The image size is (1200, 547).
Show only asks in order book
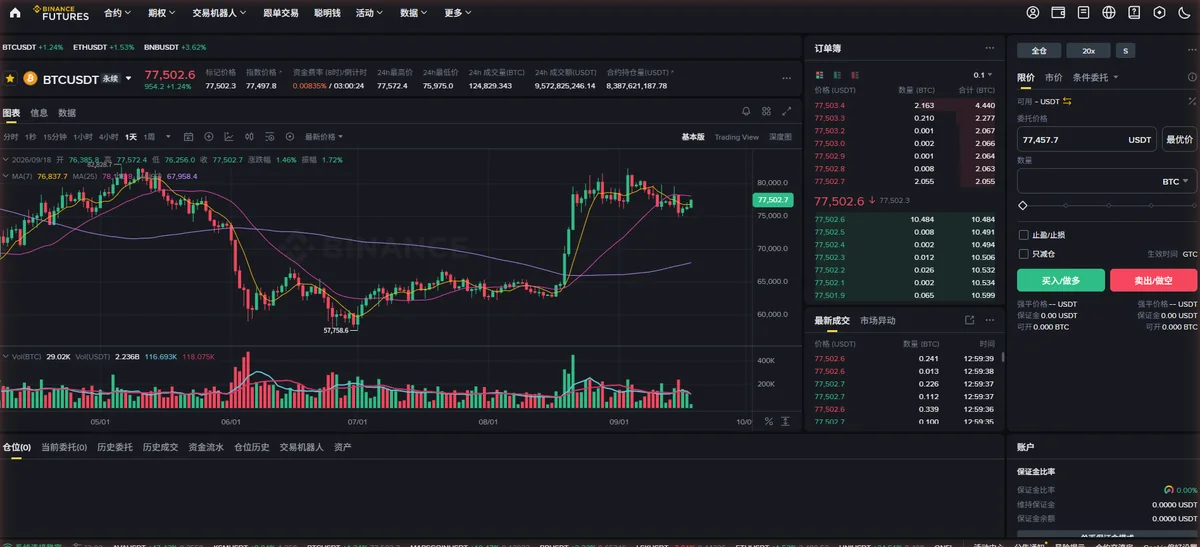(x=855, y=75)
